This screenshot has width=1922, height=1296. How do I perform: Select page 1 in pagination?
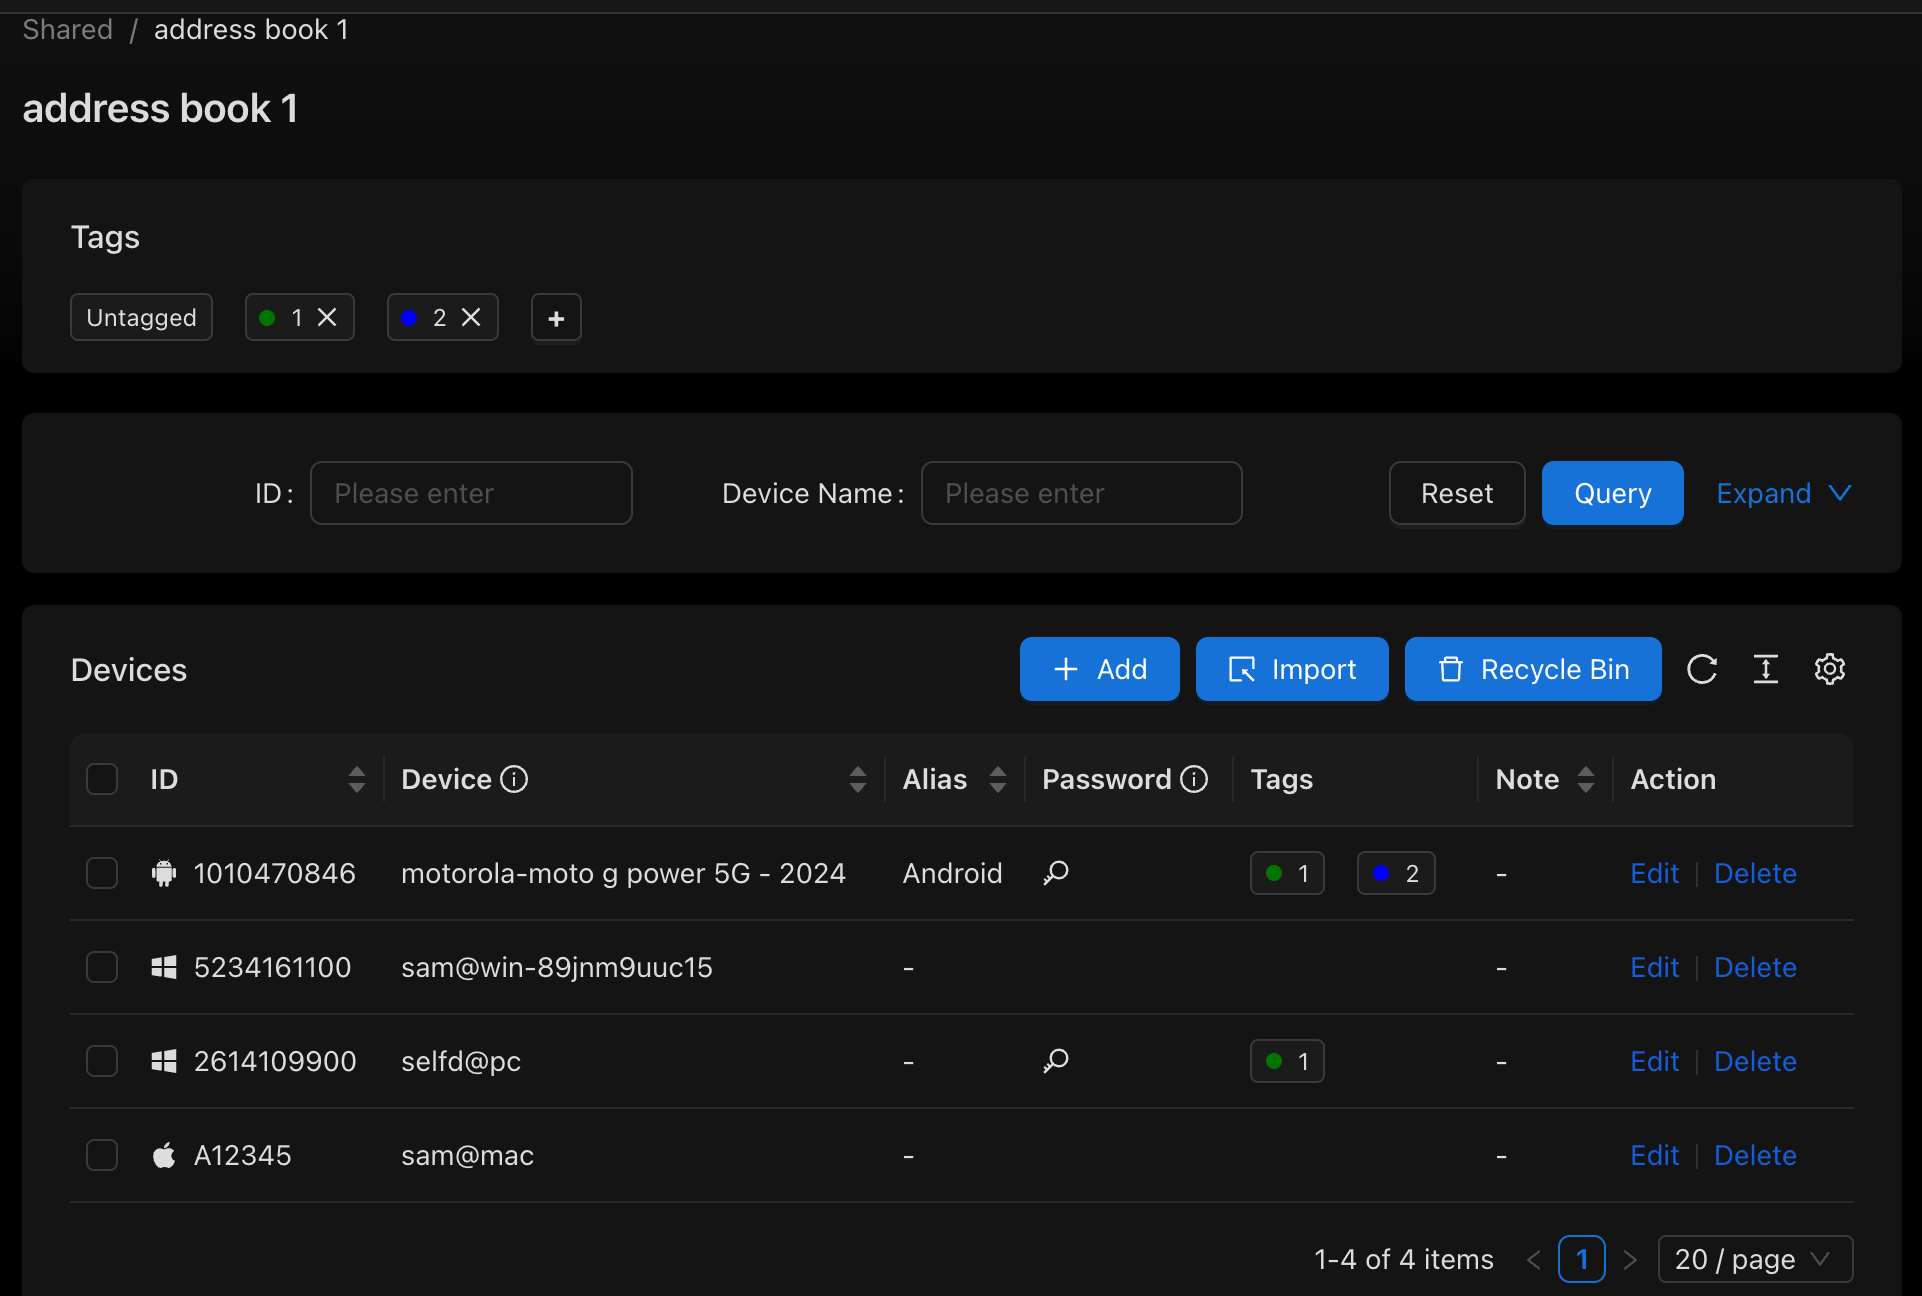[x=1582, y=1259]
